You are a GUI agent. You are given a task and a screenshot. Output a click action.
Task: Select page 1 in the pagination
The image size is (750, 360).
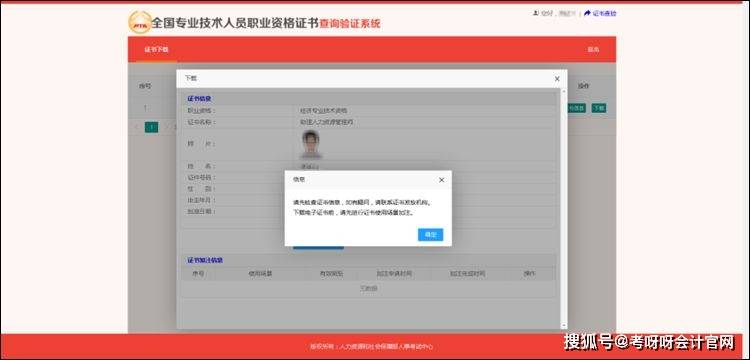(x=151, y=127)
